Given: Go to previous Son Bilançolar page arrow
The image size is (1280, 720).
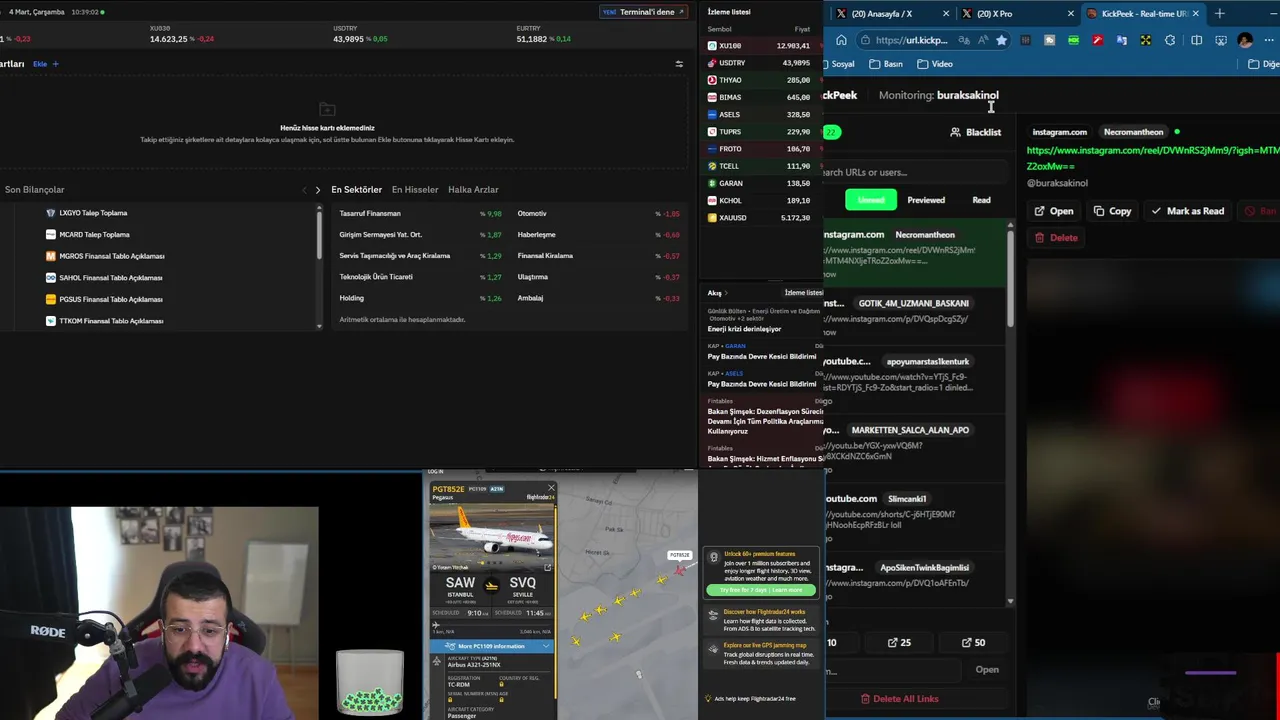Looking at the screenshot, I should [x=305, y=190].
